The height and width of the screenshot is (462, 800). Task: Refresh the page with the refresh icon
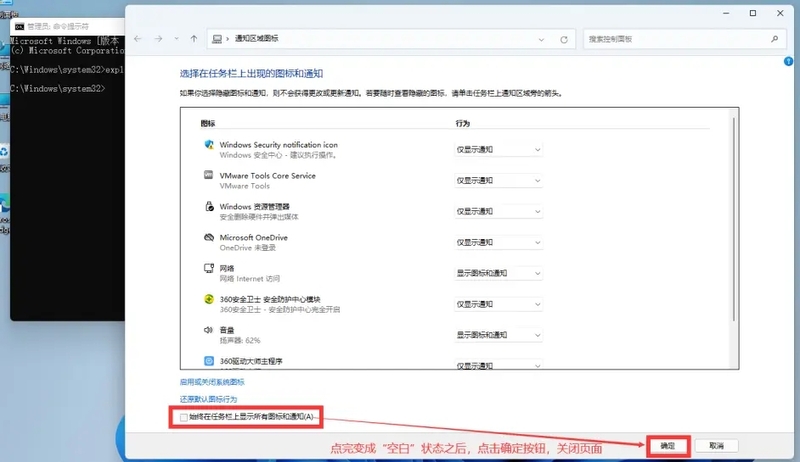pyautogui.click(x=564, y=39)
